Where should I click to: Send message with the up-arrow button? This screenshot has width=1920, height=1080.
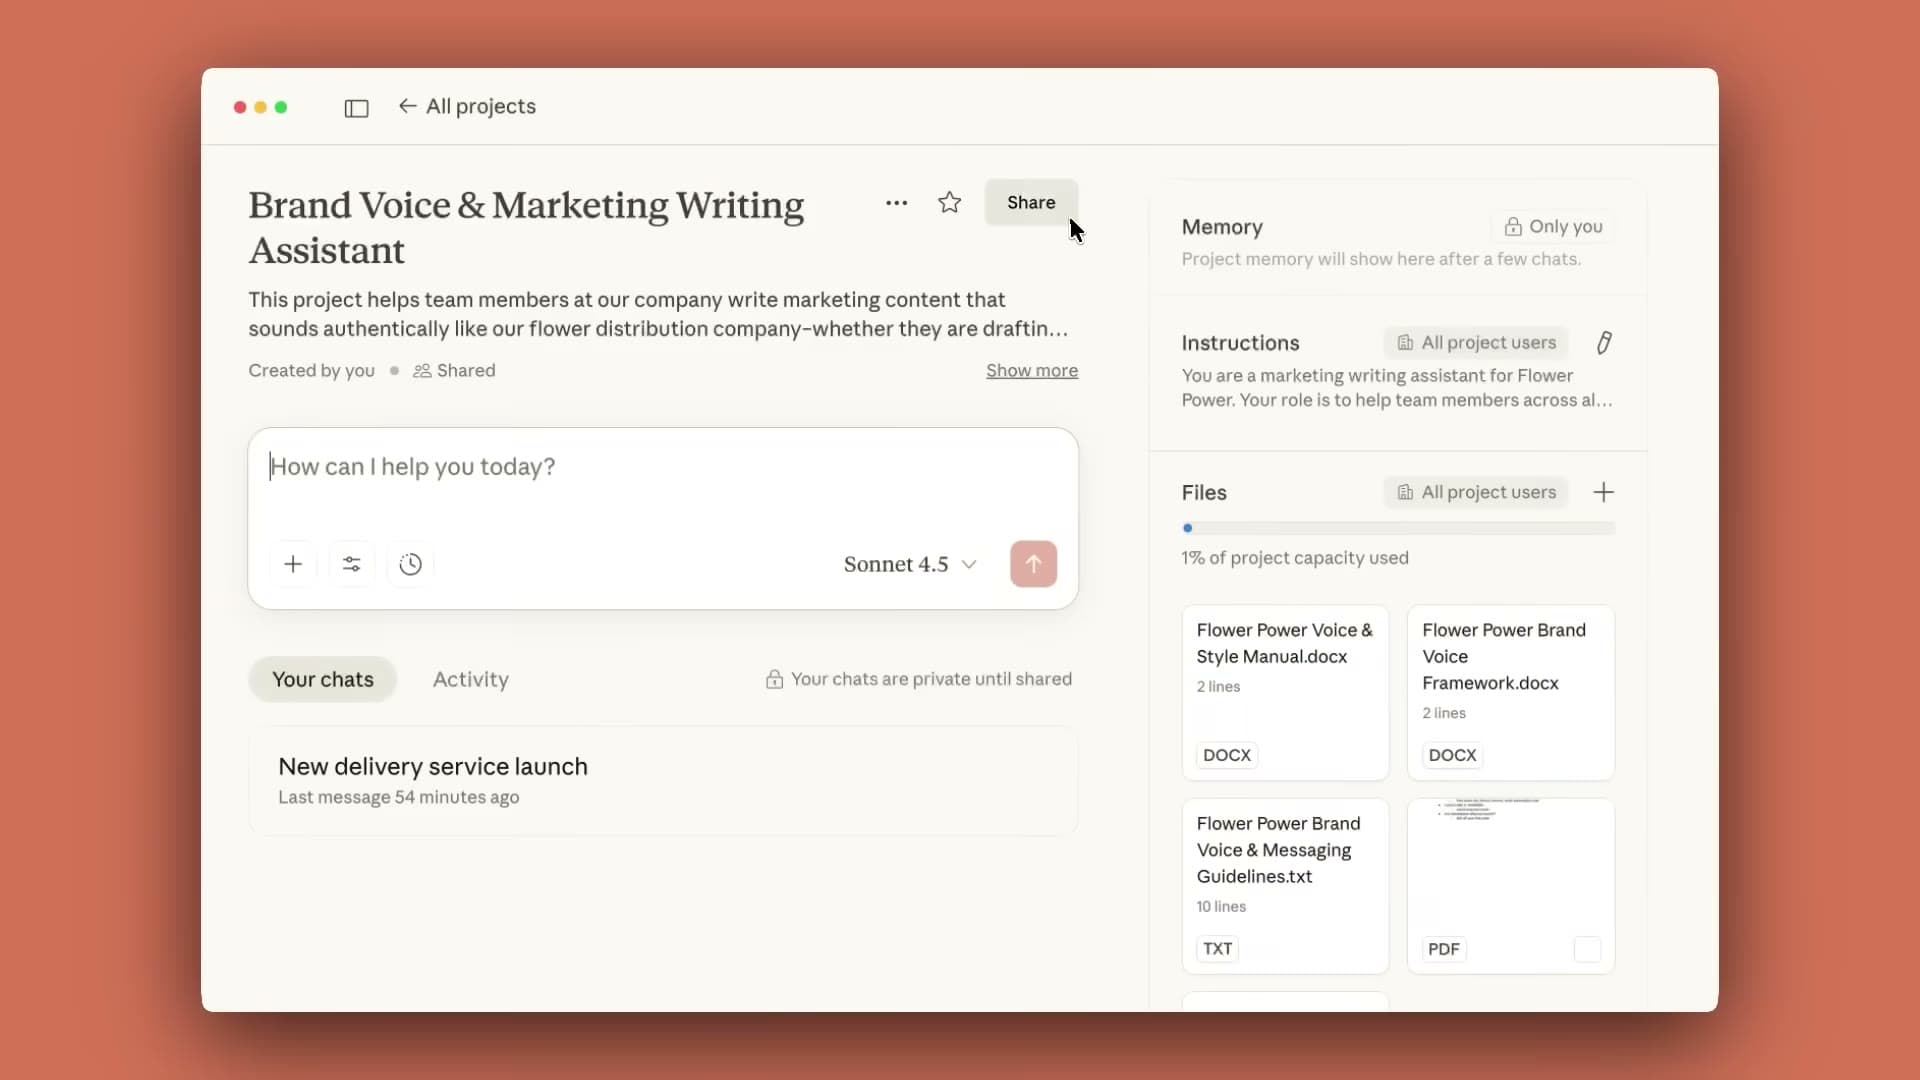point(1033,564)
